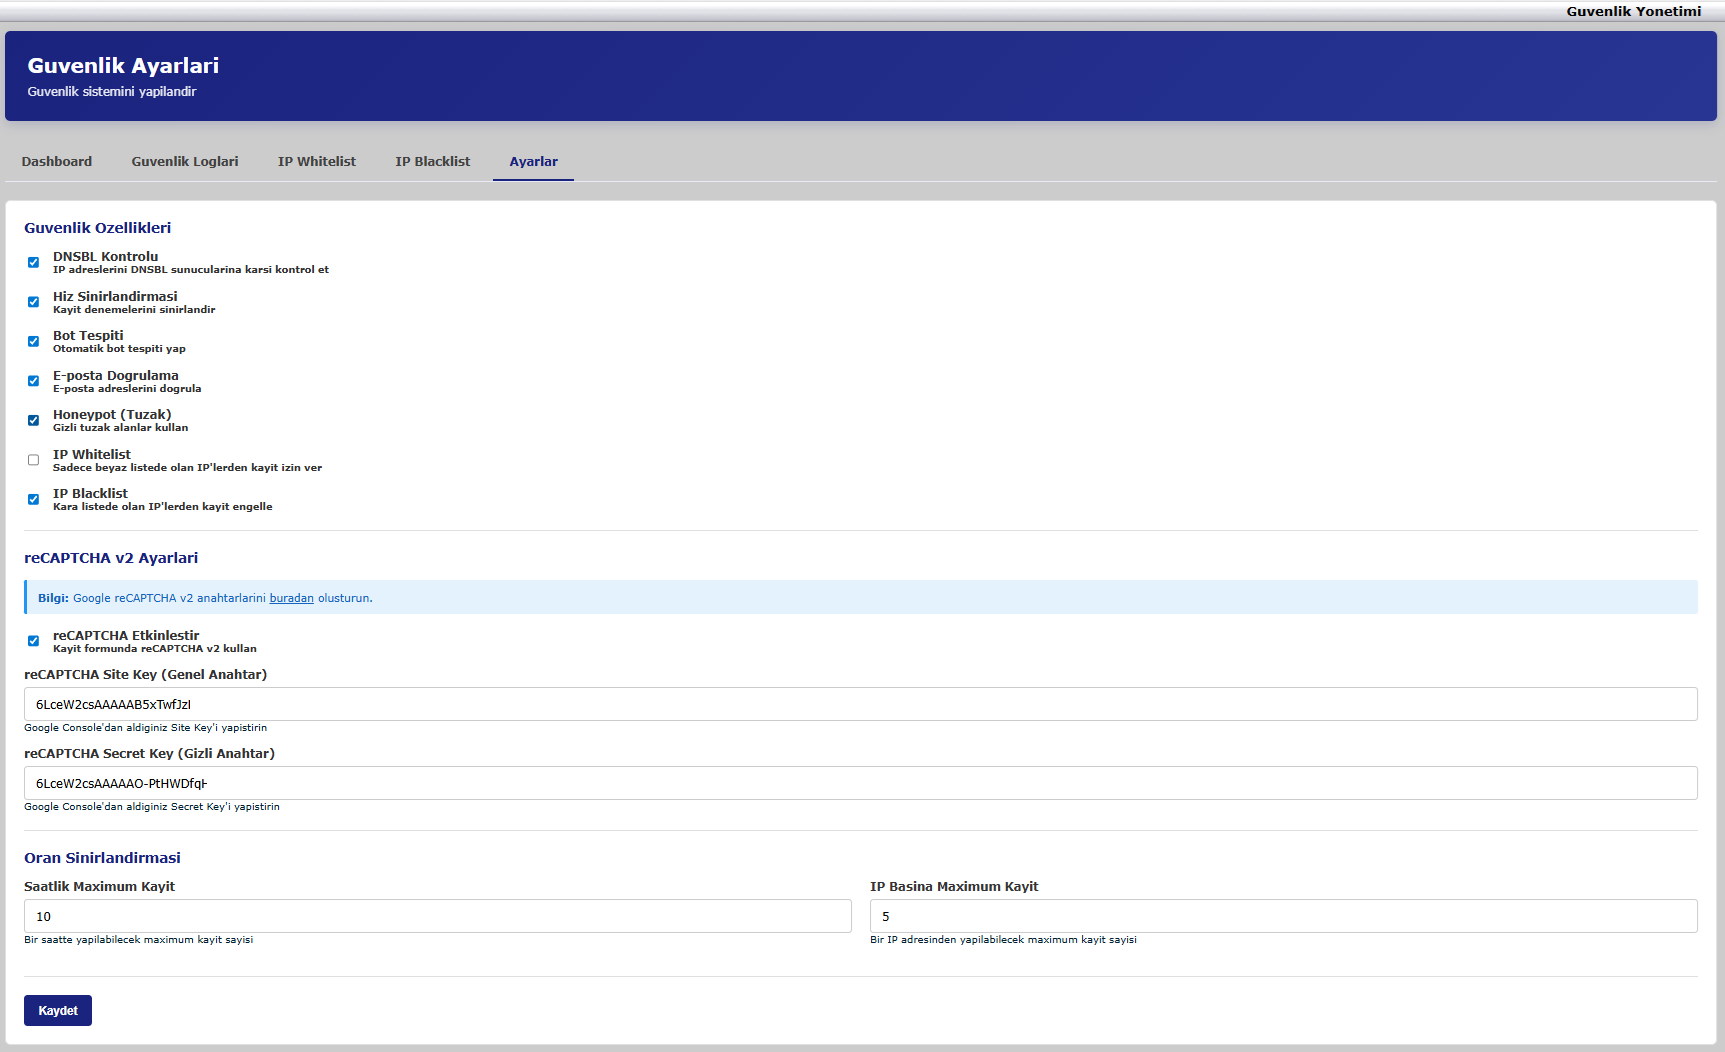Select the Ayarlar tab
The width and height of the screenshot is (1725, 1052).
[534, 162]
